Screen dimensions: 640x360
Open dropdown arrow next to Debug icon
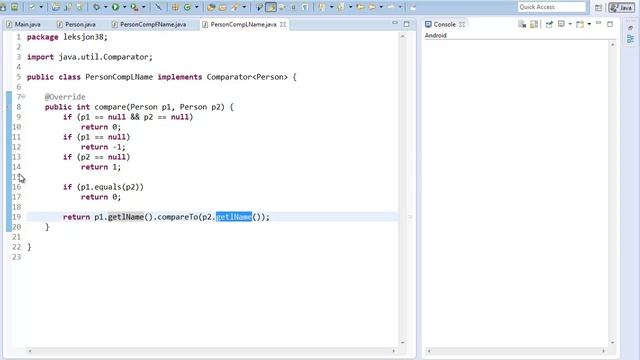pyautogui.click(x=105, y=7)
